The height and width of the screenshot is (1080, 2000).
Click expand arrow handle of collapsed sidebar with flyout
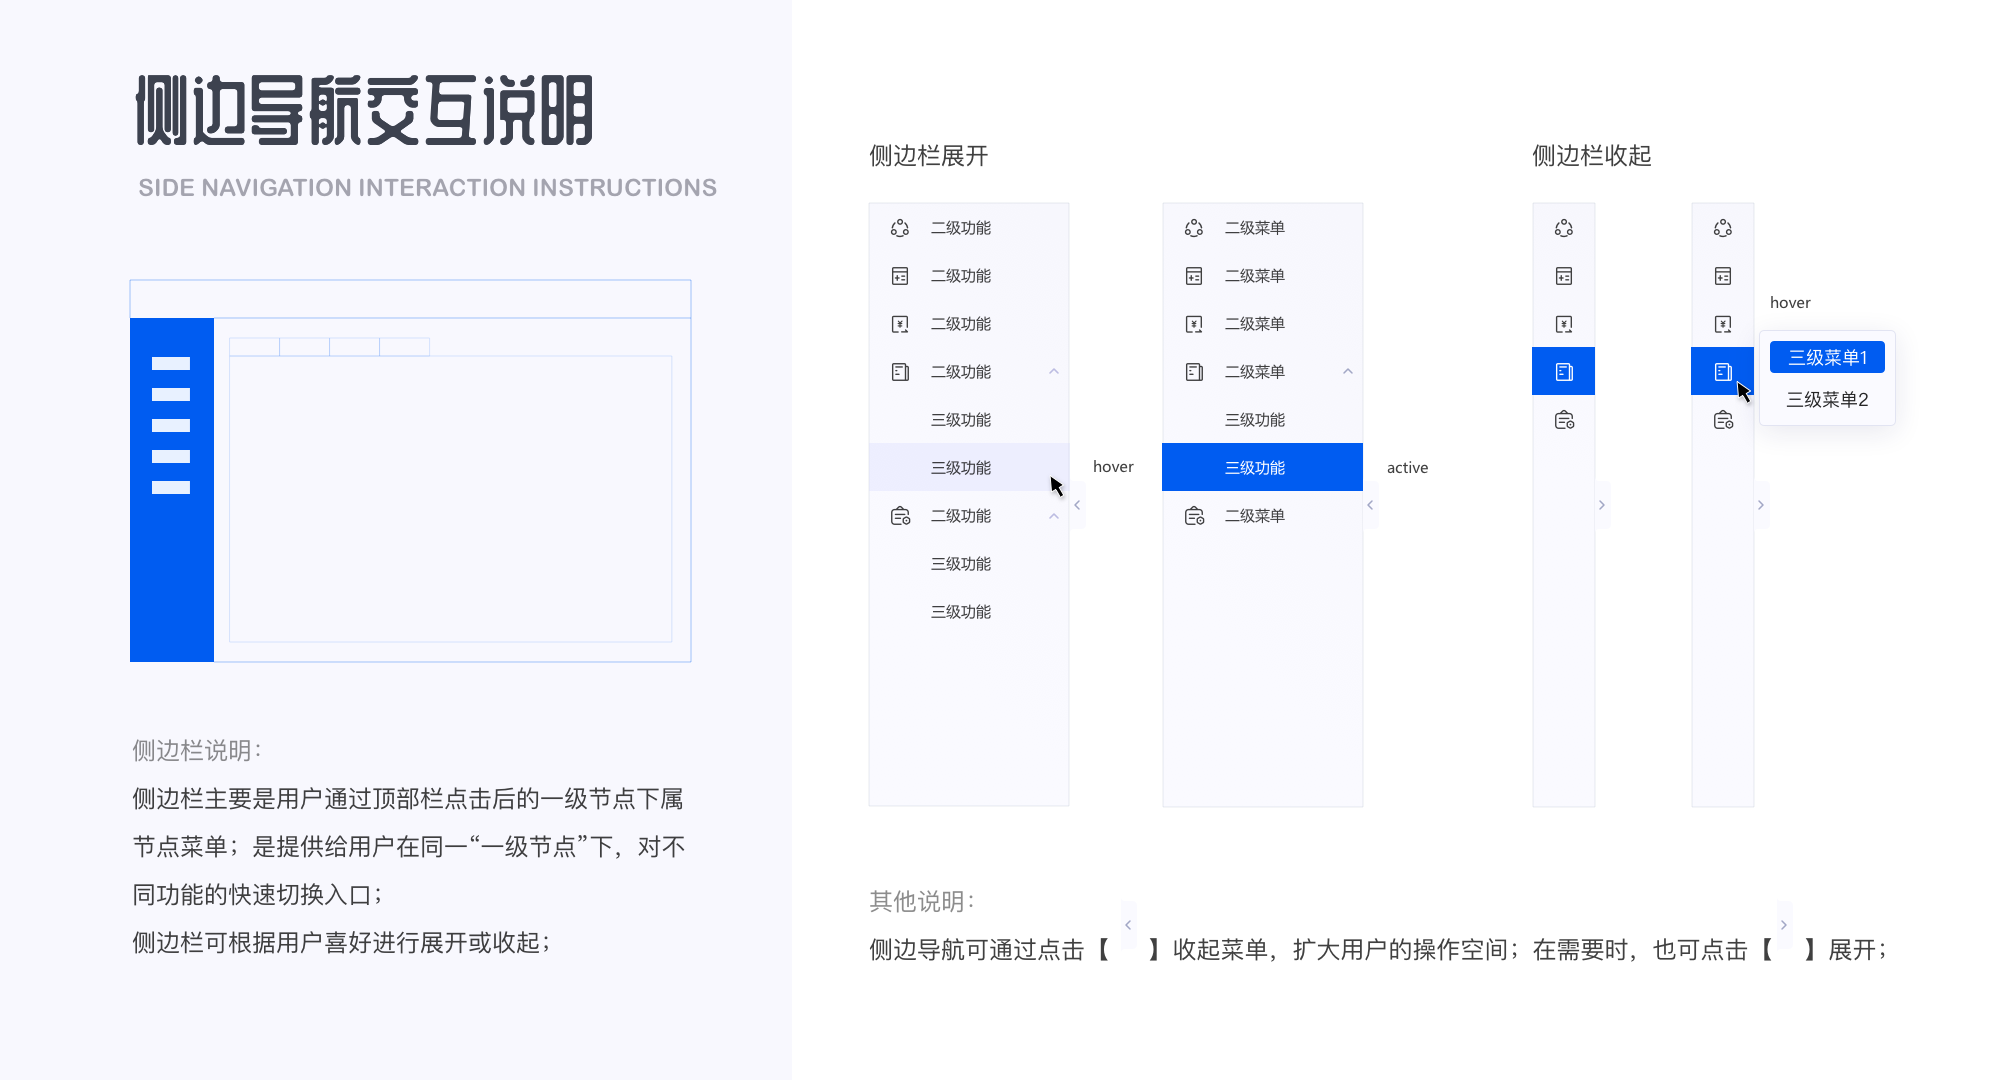click(1761, 505)
